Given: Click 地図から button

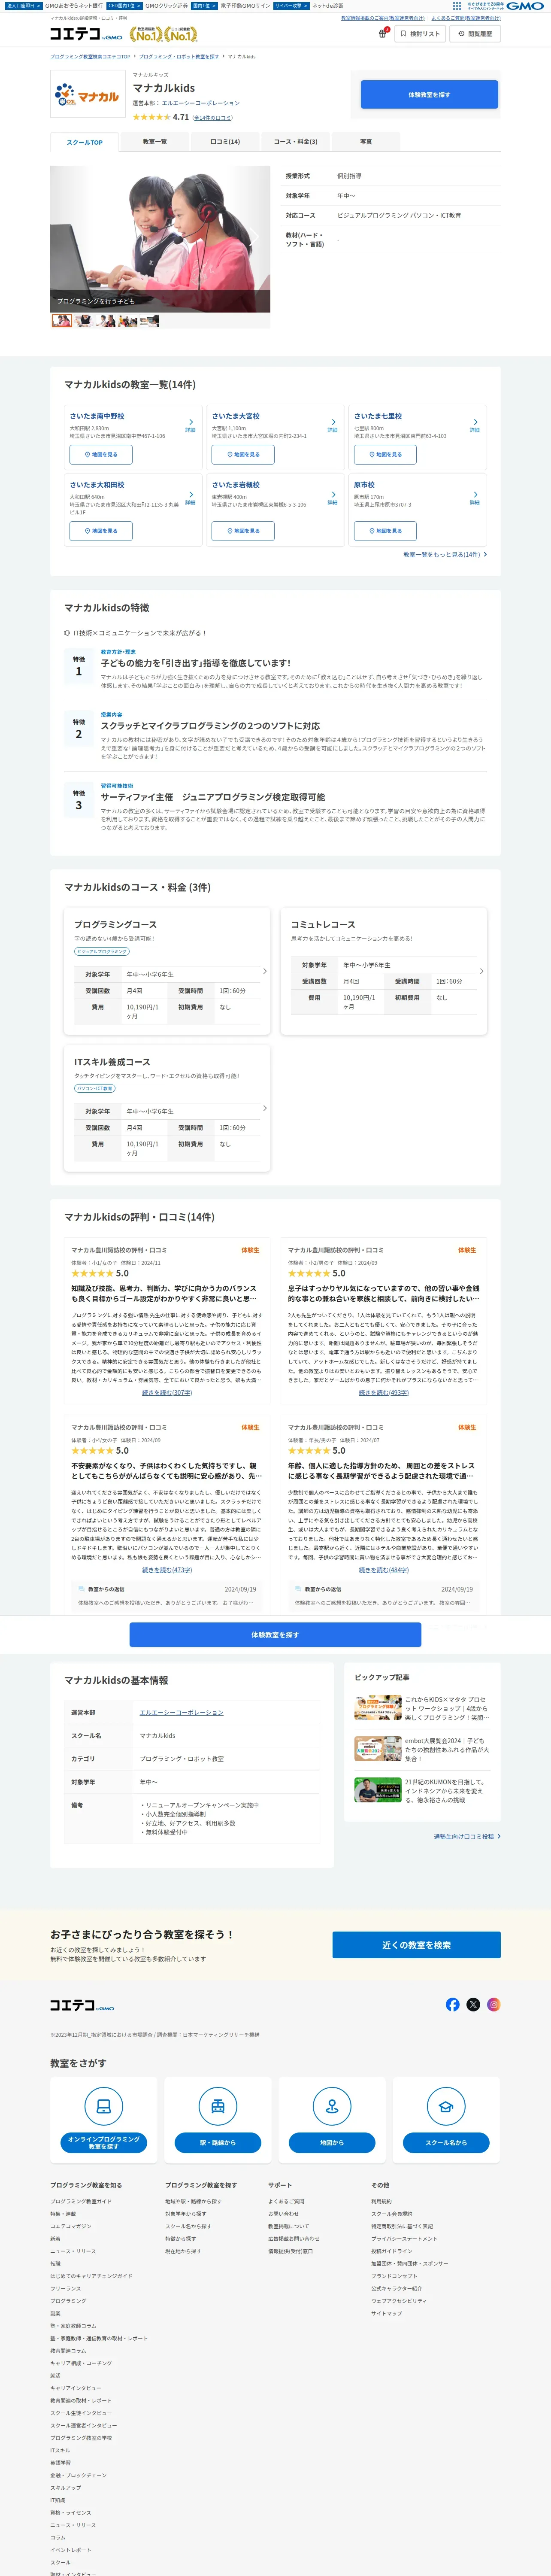Looking at the screenshot, I should 332,2143.
